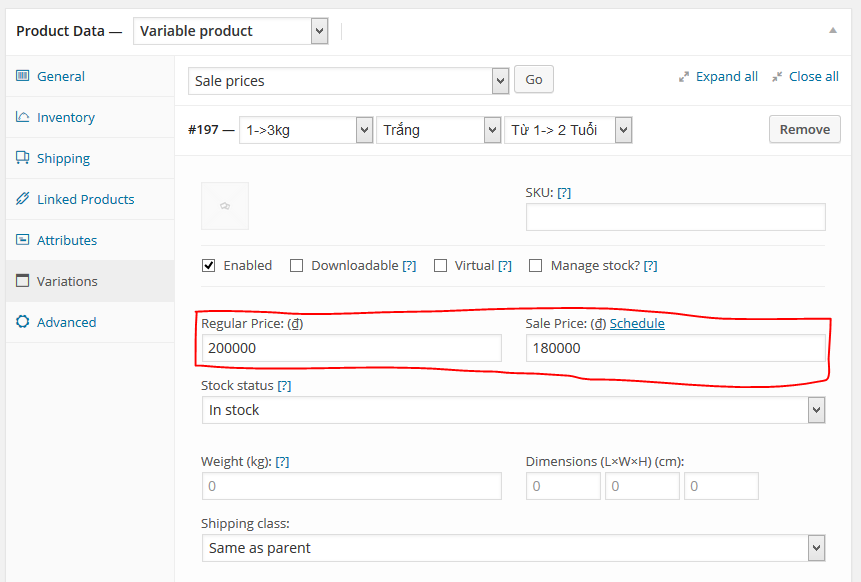Collapse the Product Data panel arrow
861x582 pixels.
click(x=832, y=31)
